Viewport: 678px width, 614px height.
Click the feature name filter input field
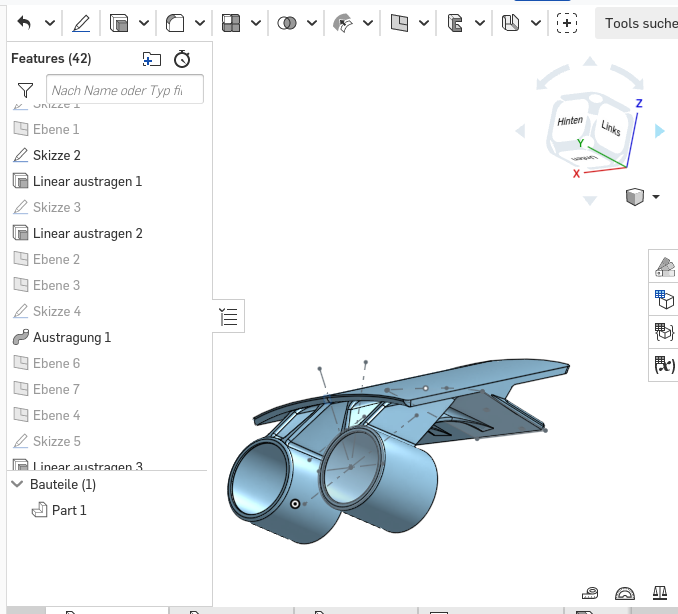point(124,90)
